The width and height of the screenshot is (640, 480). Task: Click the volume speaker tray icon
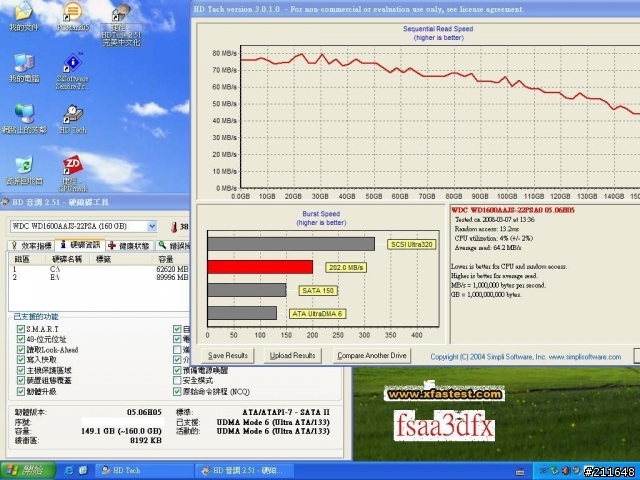(x=566, y=471)
